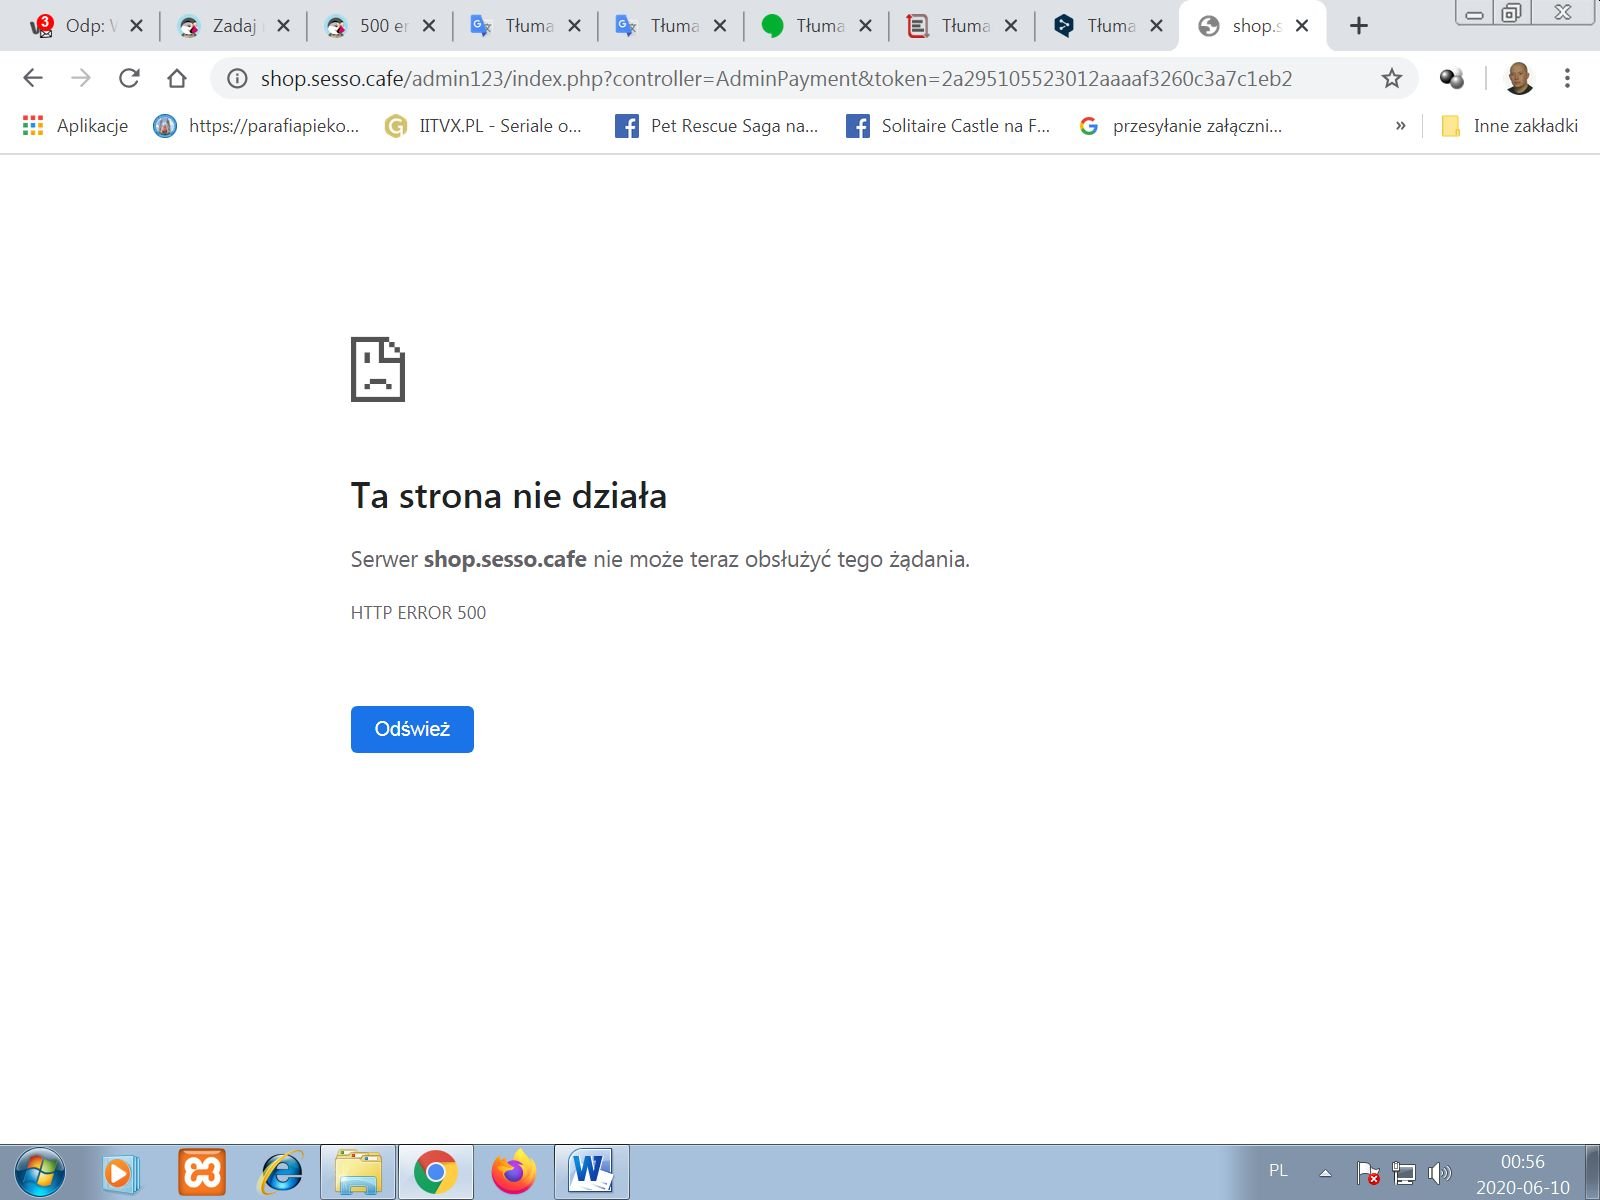This screenshot has width=1600, height=1200.
Task: Open the Solitaire Castle bookmark
Action: [948, 126]
